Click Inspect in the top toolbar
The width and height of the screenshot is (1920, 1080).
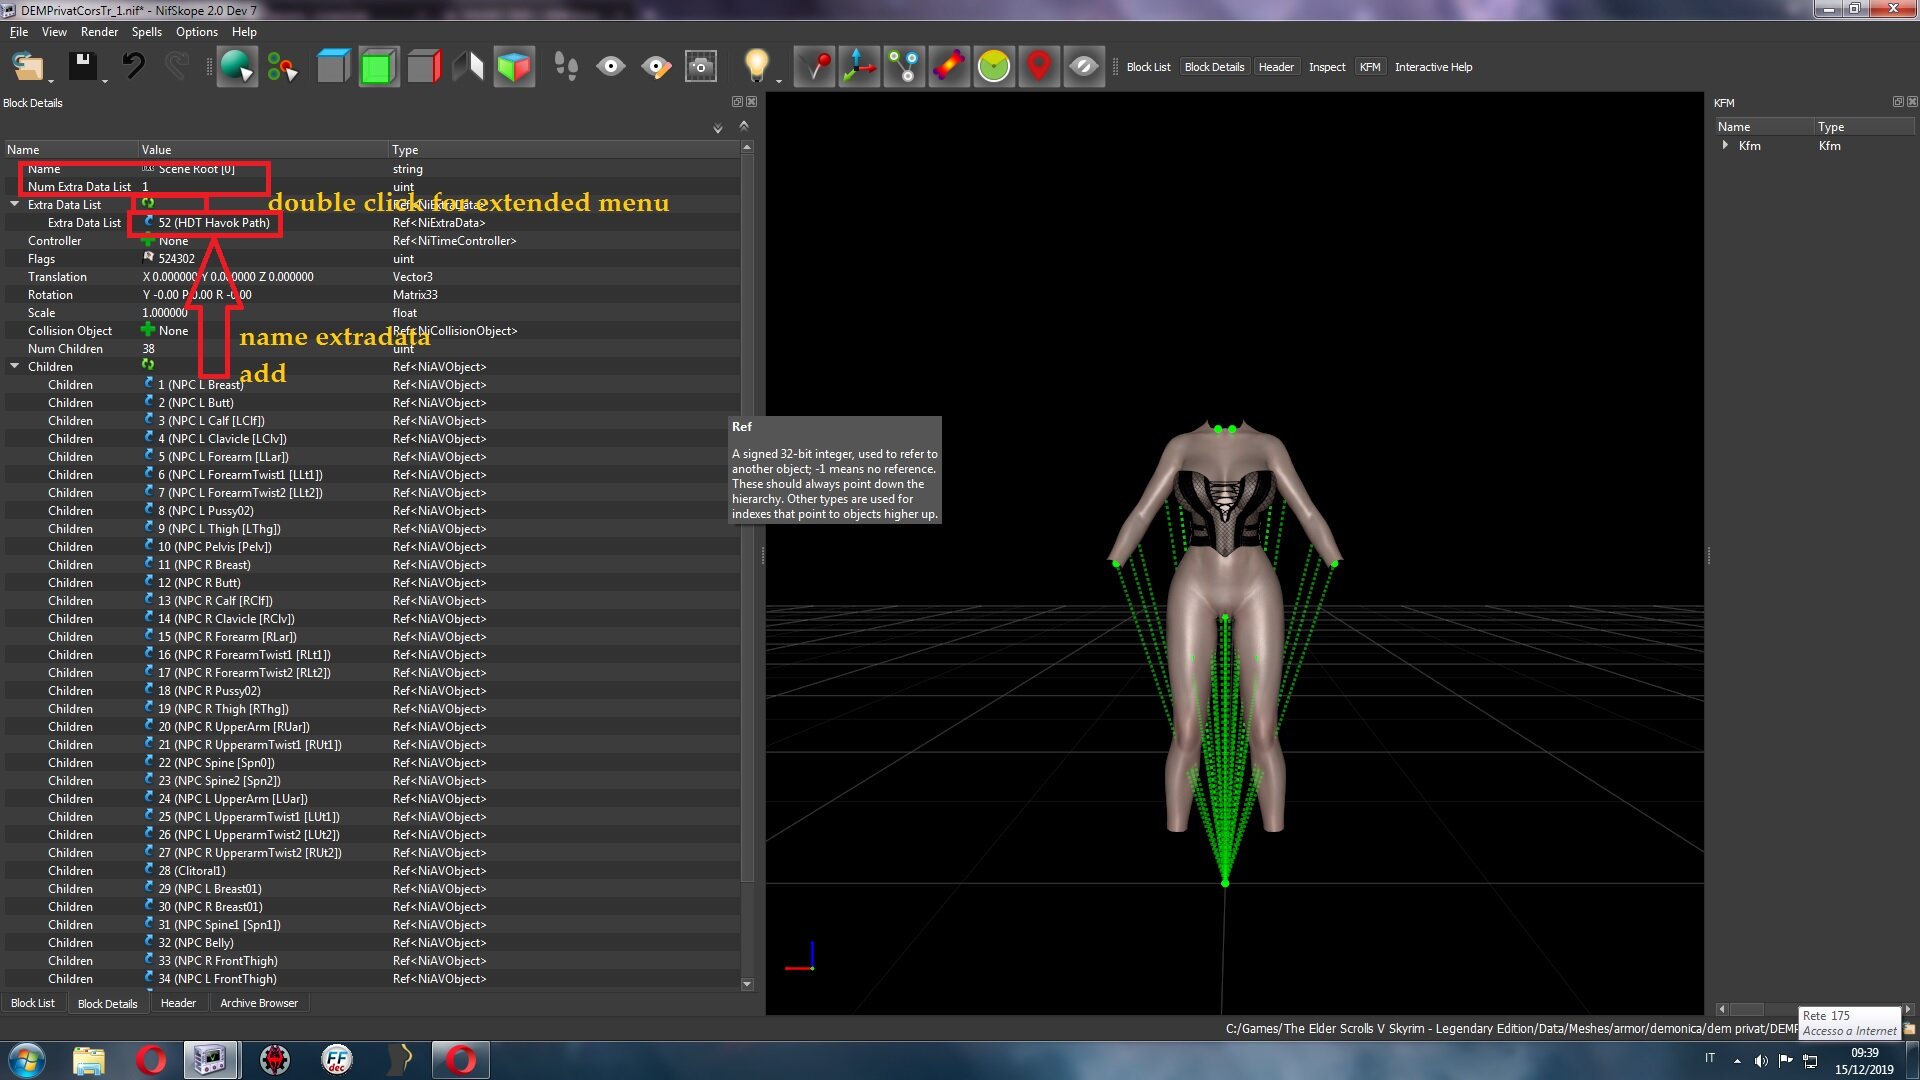1327,67
